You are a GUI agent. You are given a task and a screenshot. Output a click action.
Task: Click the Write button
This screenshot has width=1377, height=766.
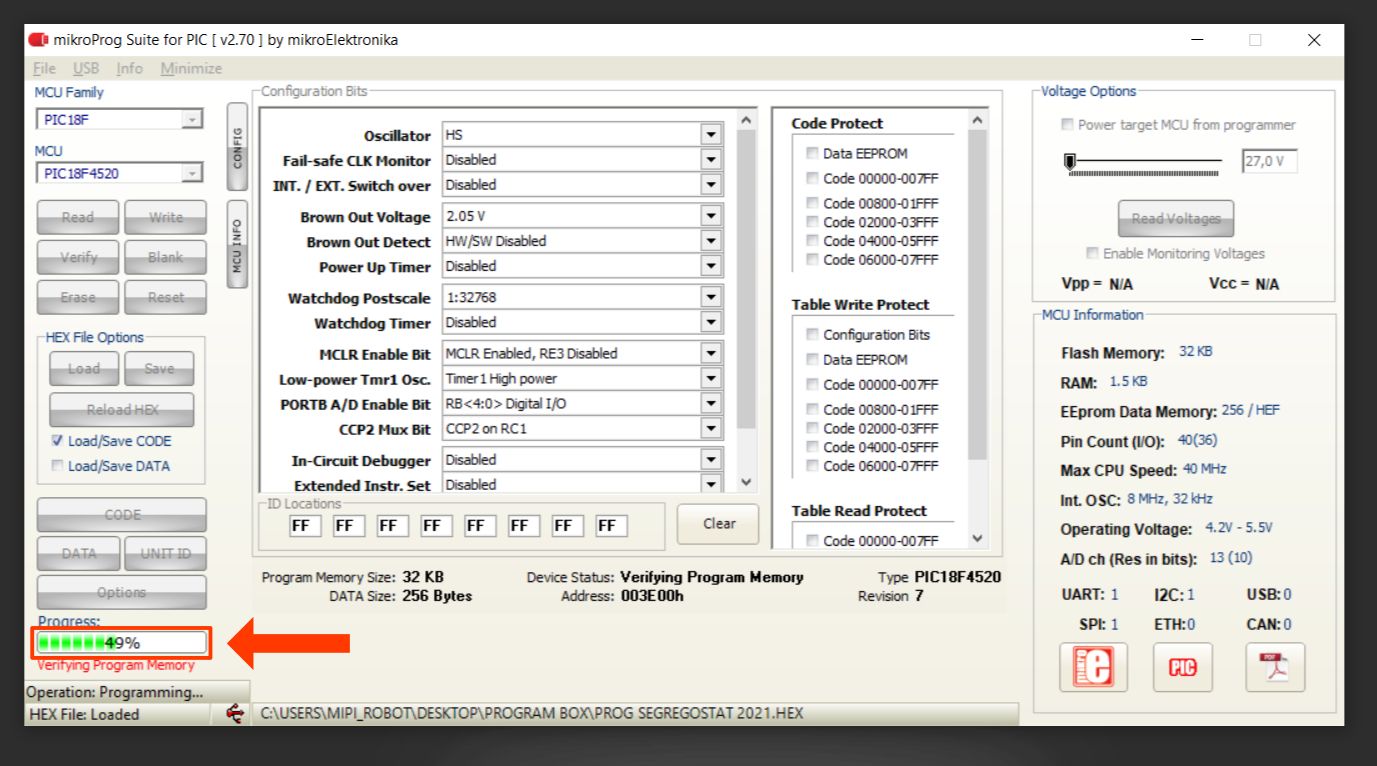(x=166, y=218)
